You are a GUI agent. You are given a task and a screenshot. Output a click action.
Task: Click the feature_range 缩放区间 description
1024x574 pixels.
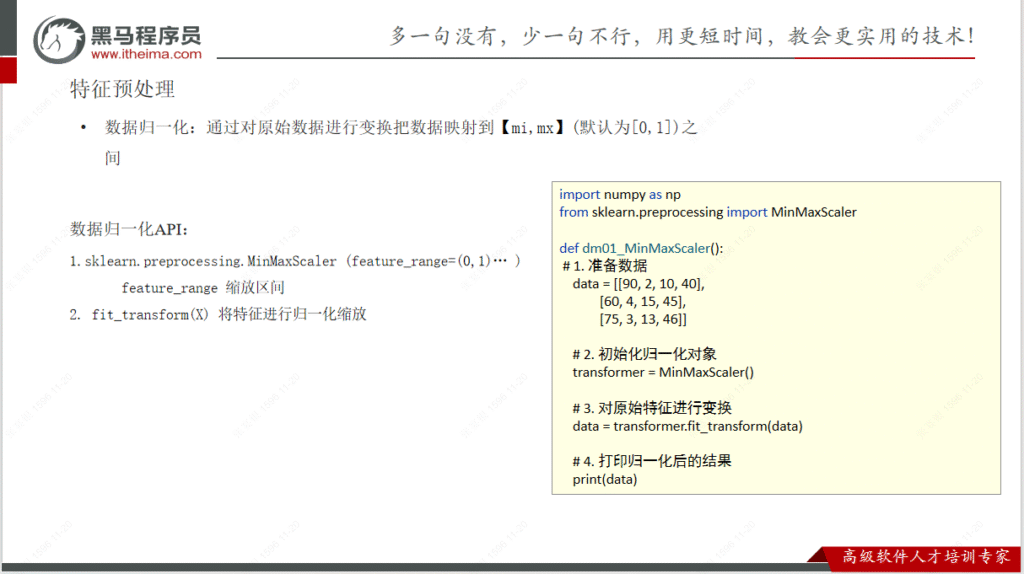203,288
